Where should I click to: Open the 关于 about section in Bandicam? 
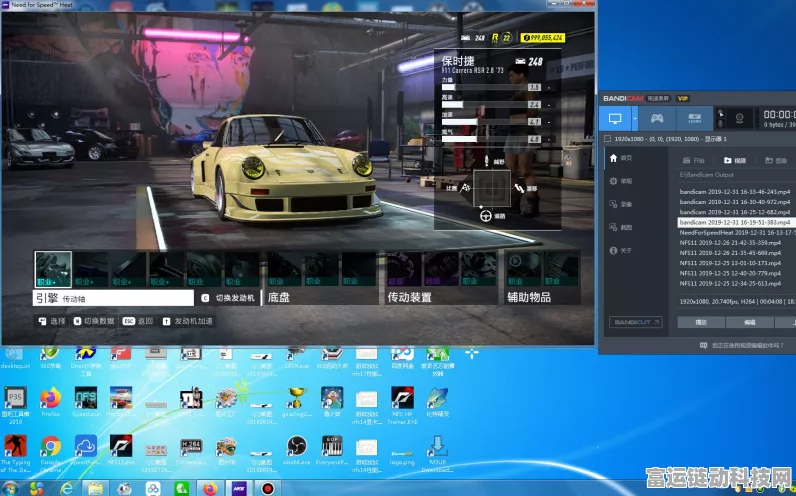point(620,250)
